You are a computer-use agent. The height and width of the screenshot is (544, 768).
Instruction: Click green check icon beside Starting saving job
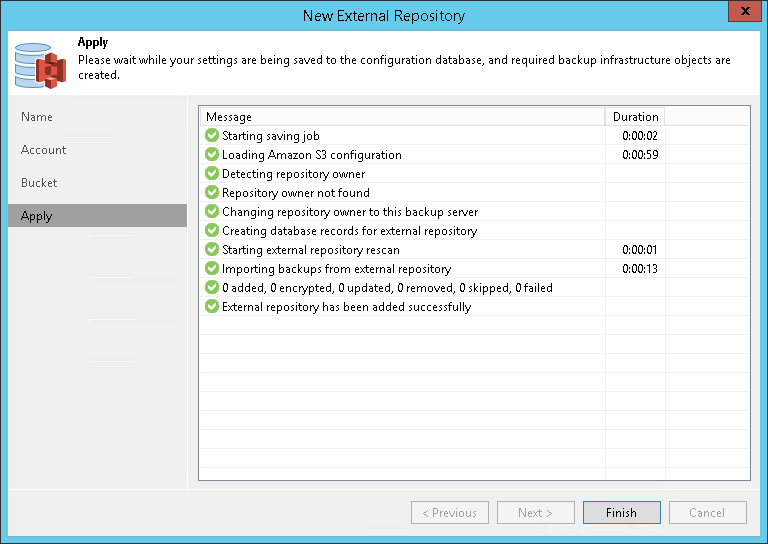[x=212, y=136]
